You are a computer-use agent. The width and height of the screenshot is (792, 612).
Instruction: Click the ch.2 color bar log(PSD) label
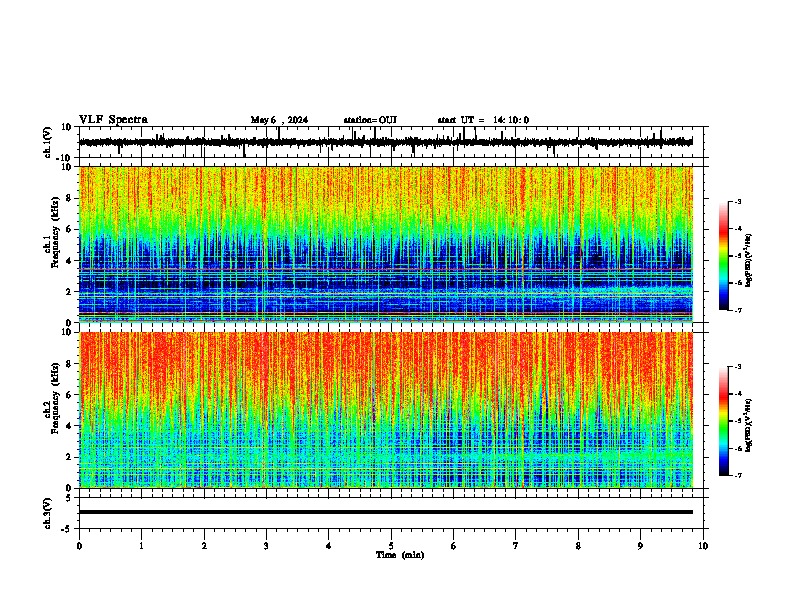[749, 425]
